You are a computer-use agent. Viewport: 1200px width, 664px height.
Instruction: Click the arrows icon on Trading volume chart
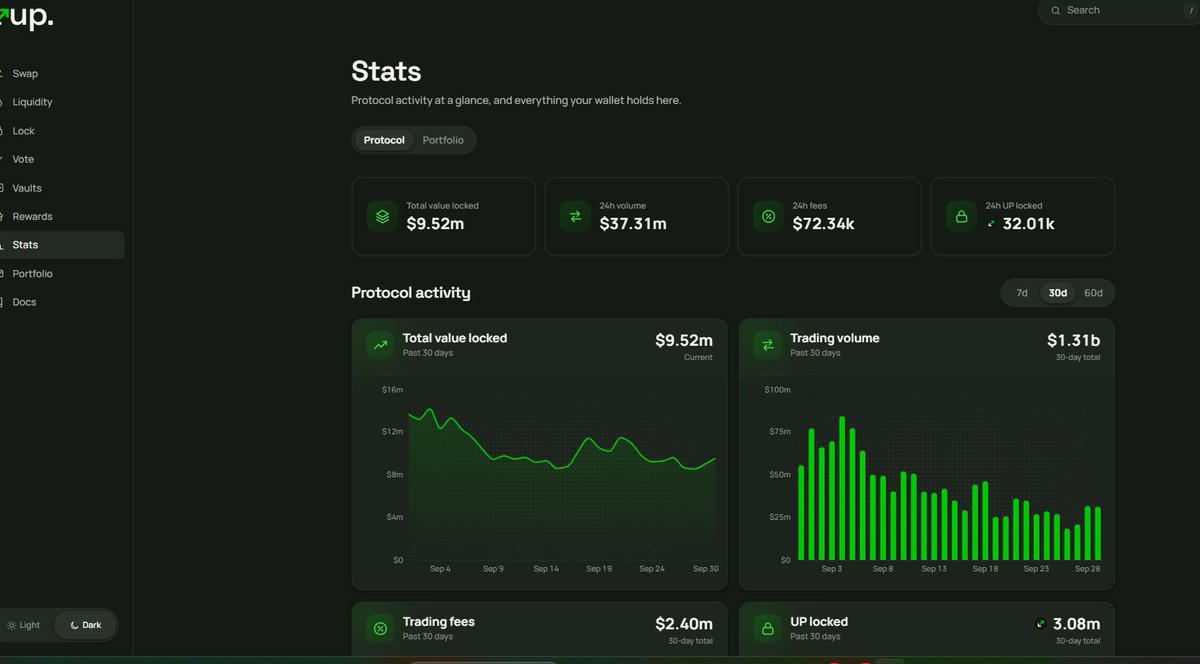tap(768, 345)
